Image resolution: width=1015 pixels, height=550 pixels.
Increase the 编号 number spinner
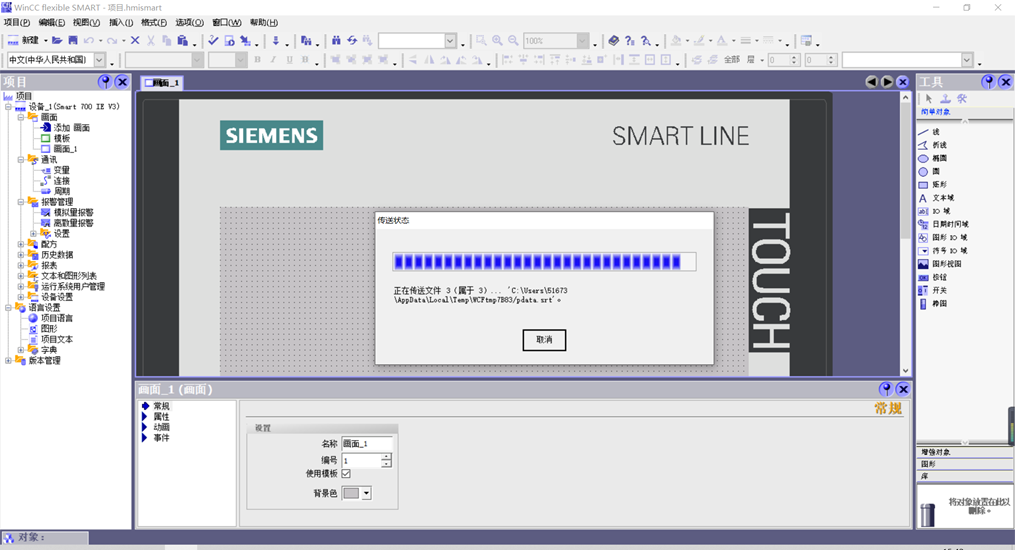386,457
